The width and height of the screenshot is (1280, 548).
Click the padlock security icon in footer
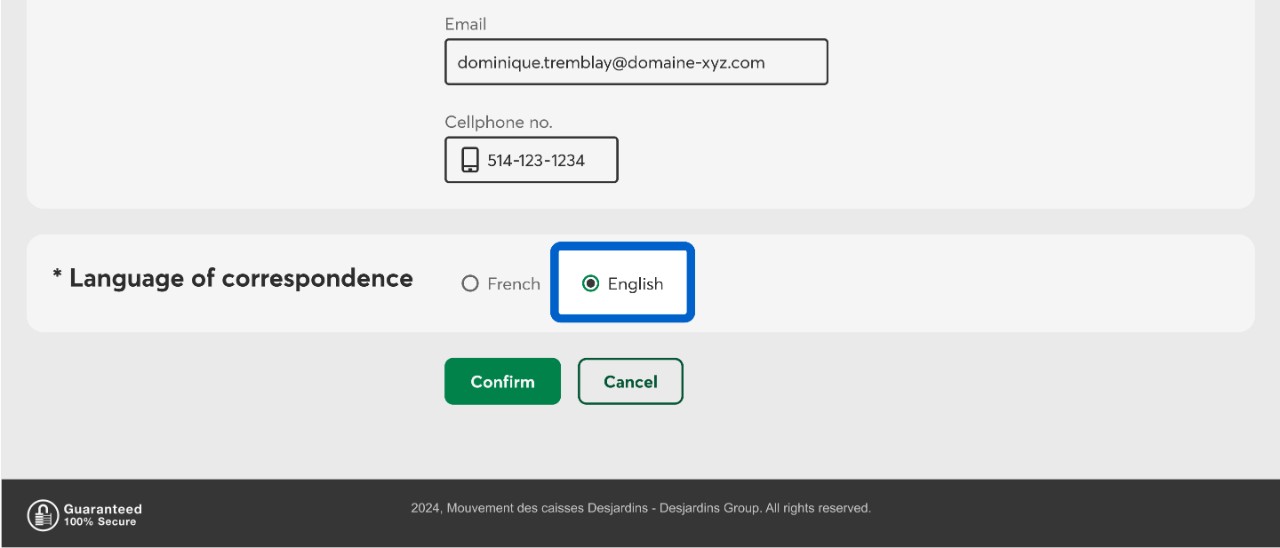point(42,515)
